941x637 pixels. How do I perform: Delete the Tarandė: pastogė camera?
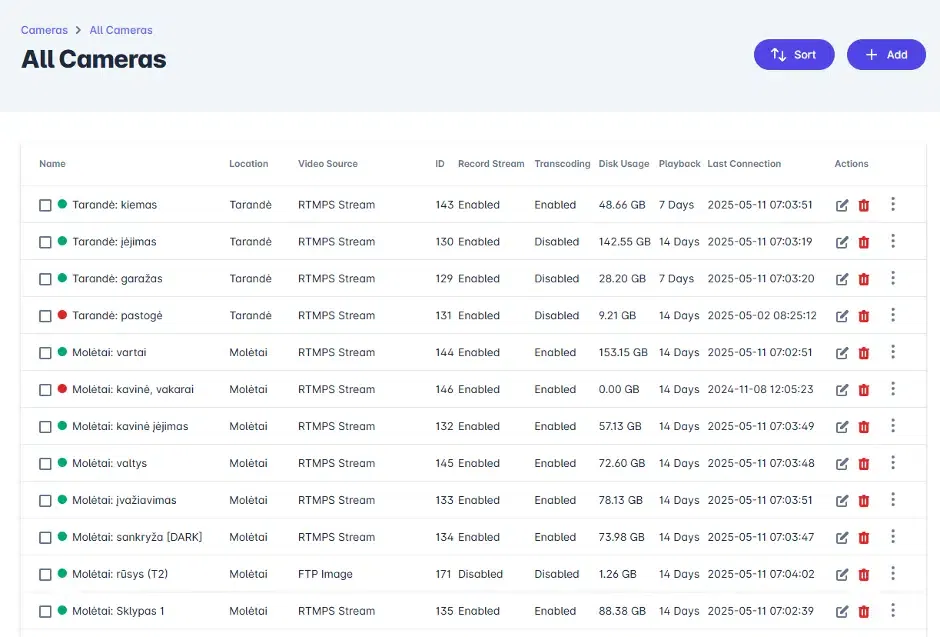(863, 316)
